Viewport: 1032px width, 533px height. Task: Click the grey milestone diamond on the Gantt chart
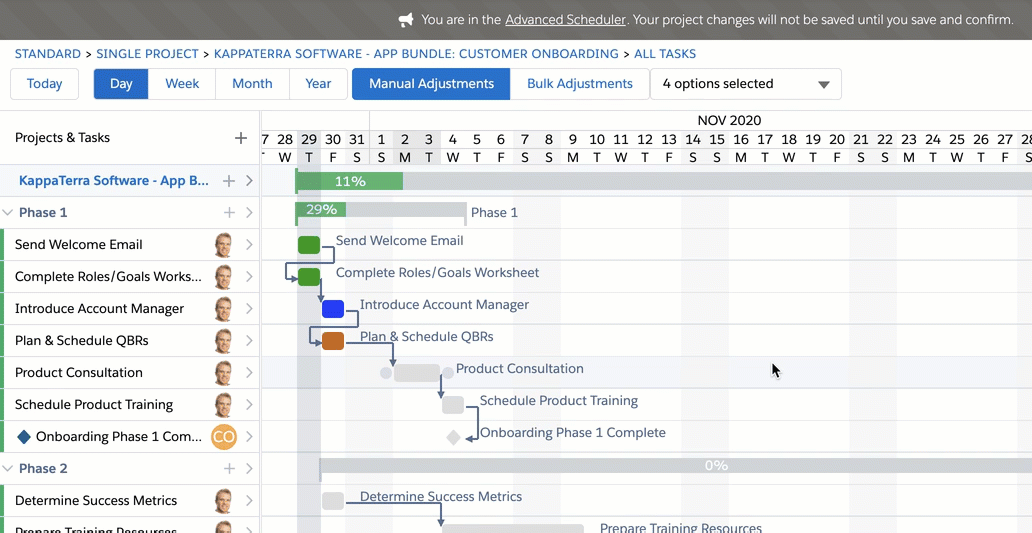(453, 437)
